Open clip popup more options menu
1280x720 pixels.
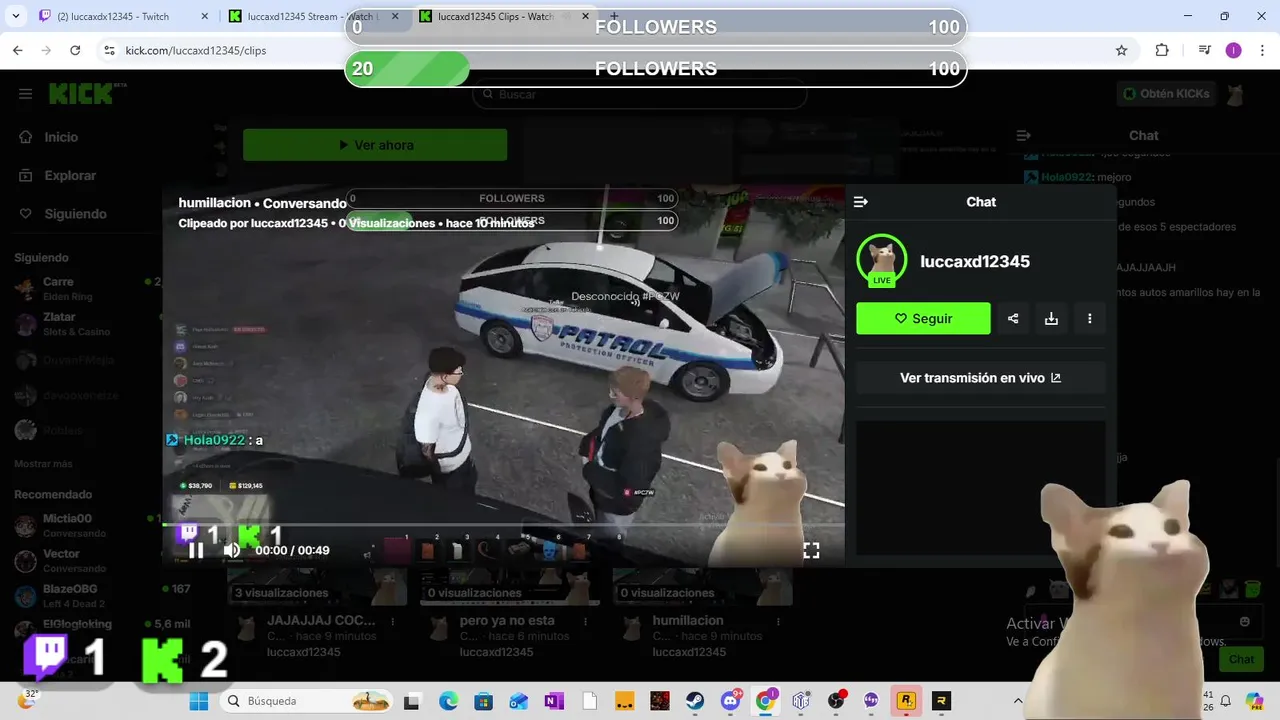pos(1089,318)
